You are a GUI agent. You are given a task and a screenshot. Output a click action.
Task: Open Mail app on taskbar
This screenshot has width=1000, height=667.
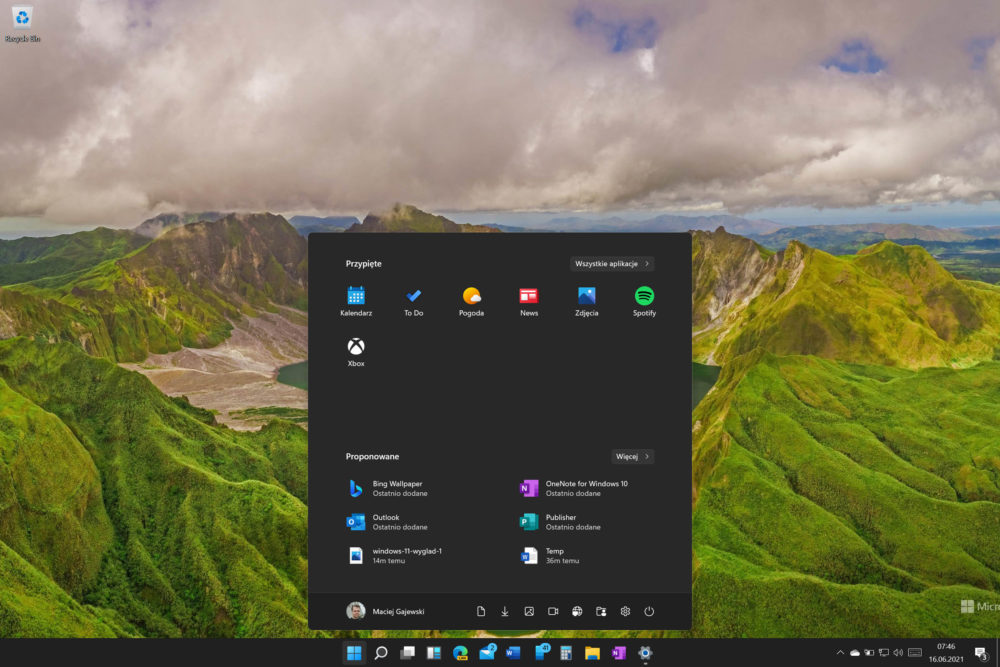[x=487, y=652]
